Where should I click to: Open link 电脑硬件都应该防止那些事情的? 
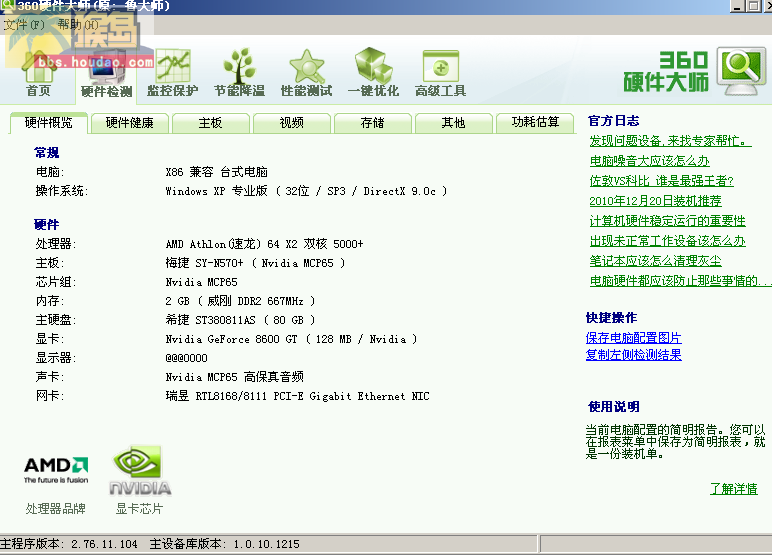click(680, 281)
